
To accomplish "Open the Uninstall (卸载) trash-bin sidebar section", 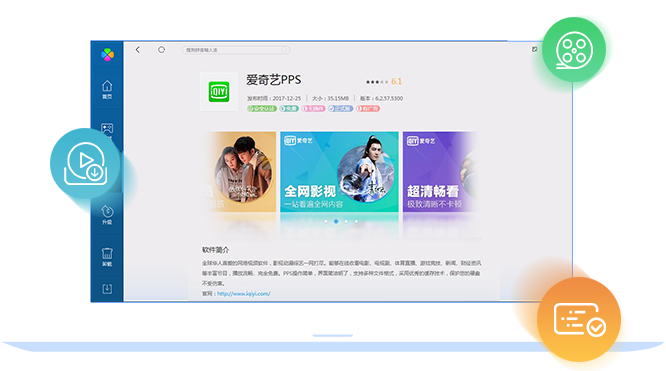I will (107, 257).
